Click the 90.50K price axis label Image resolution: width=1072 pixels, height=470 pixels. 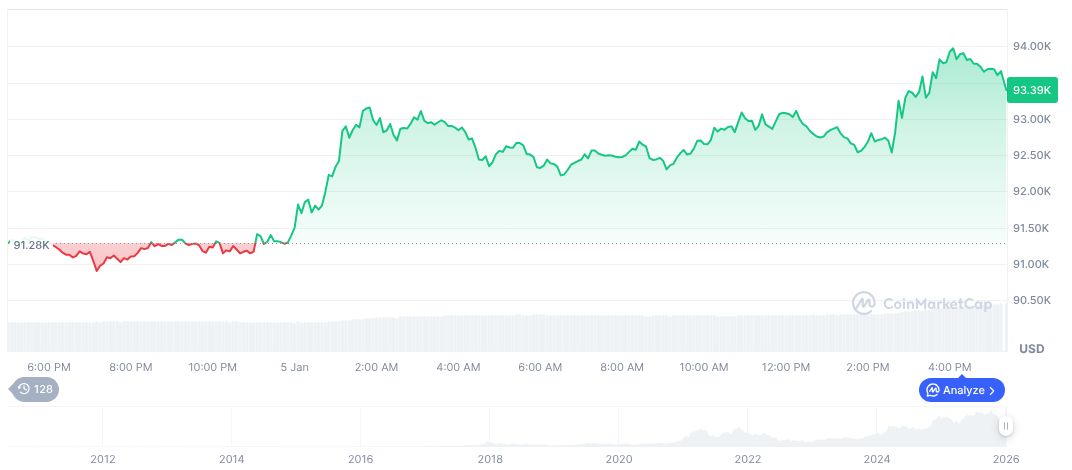click(x=1032, y=300)
